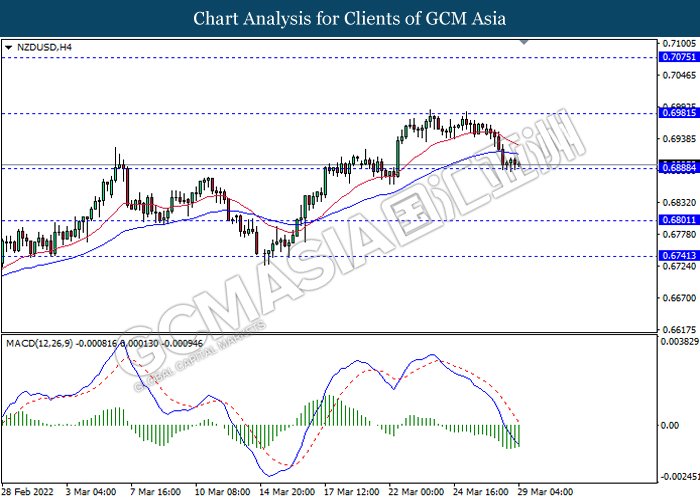This screenshot has height=500, width=700.
Task: Click the NZDUSD,H4 chart title
Action: point(44,47)
